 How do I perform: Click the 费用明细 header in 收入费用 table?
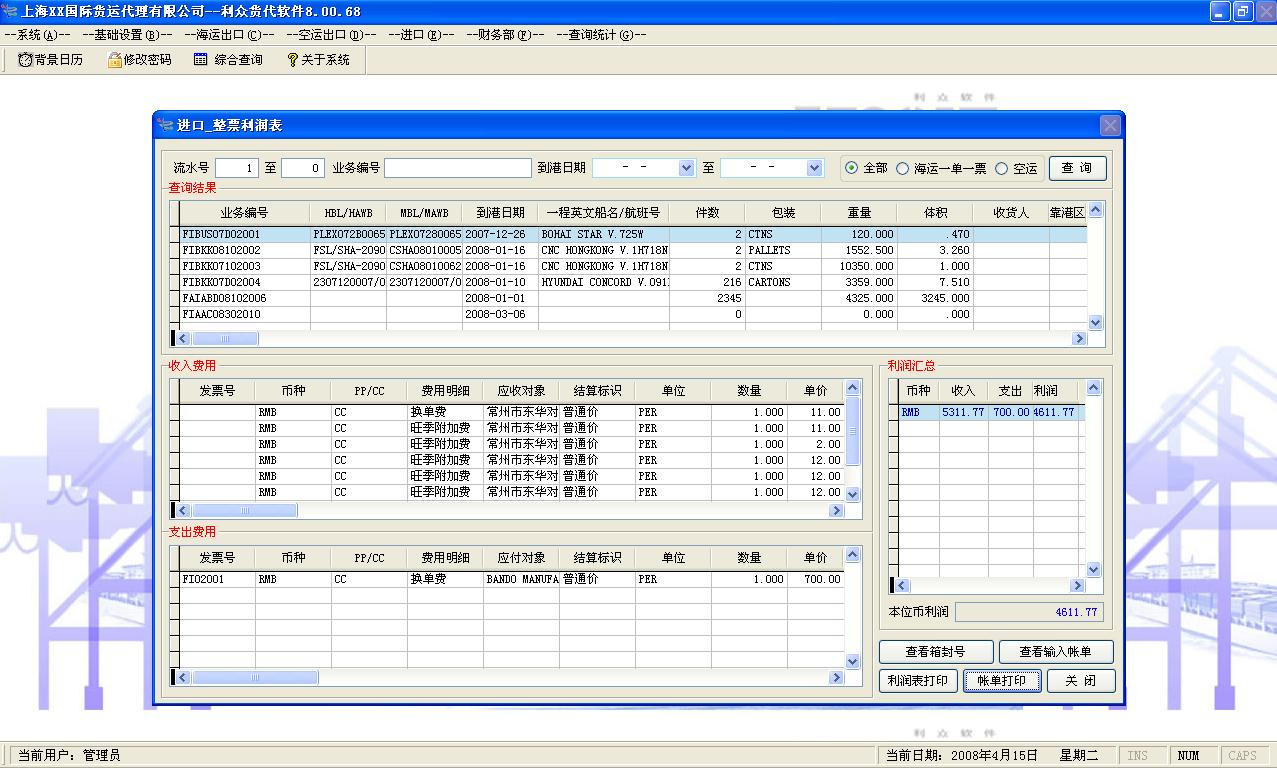pos(445,391)
